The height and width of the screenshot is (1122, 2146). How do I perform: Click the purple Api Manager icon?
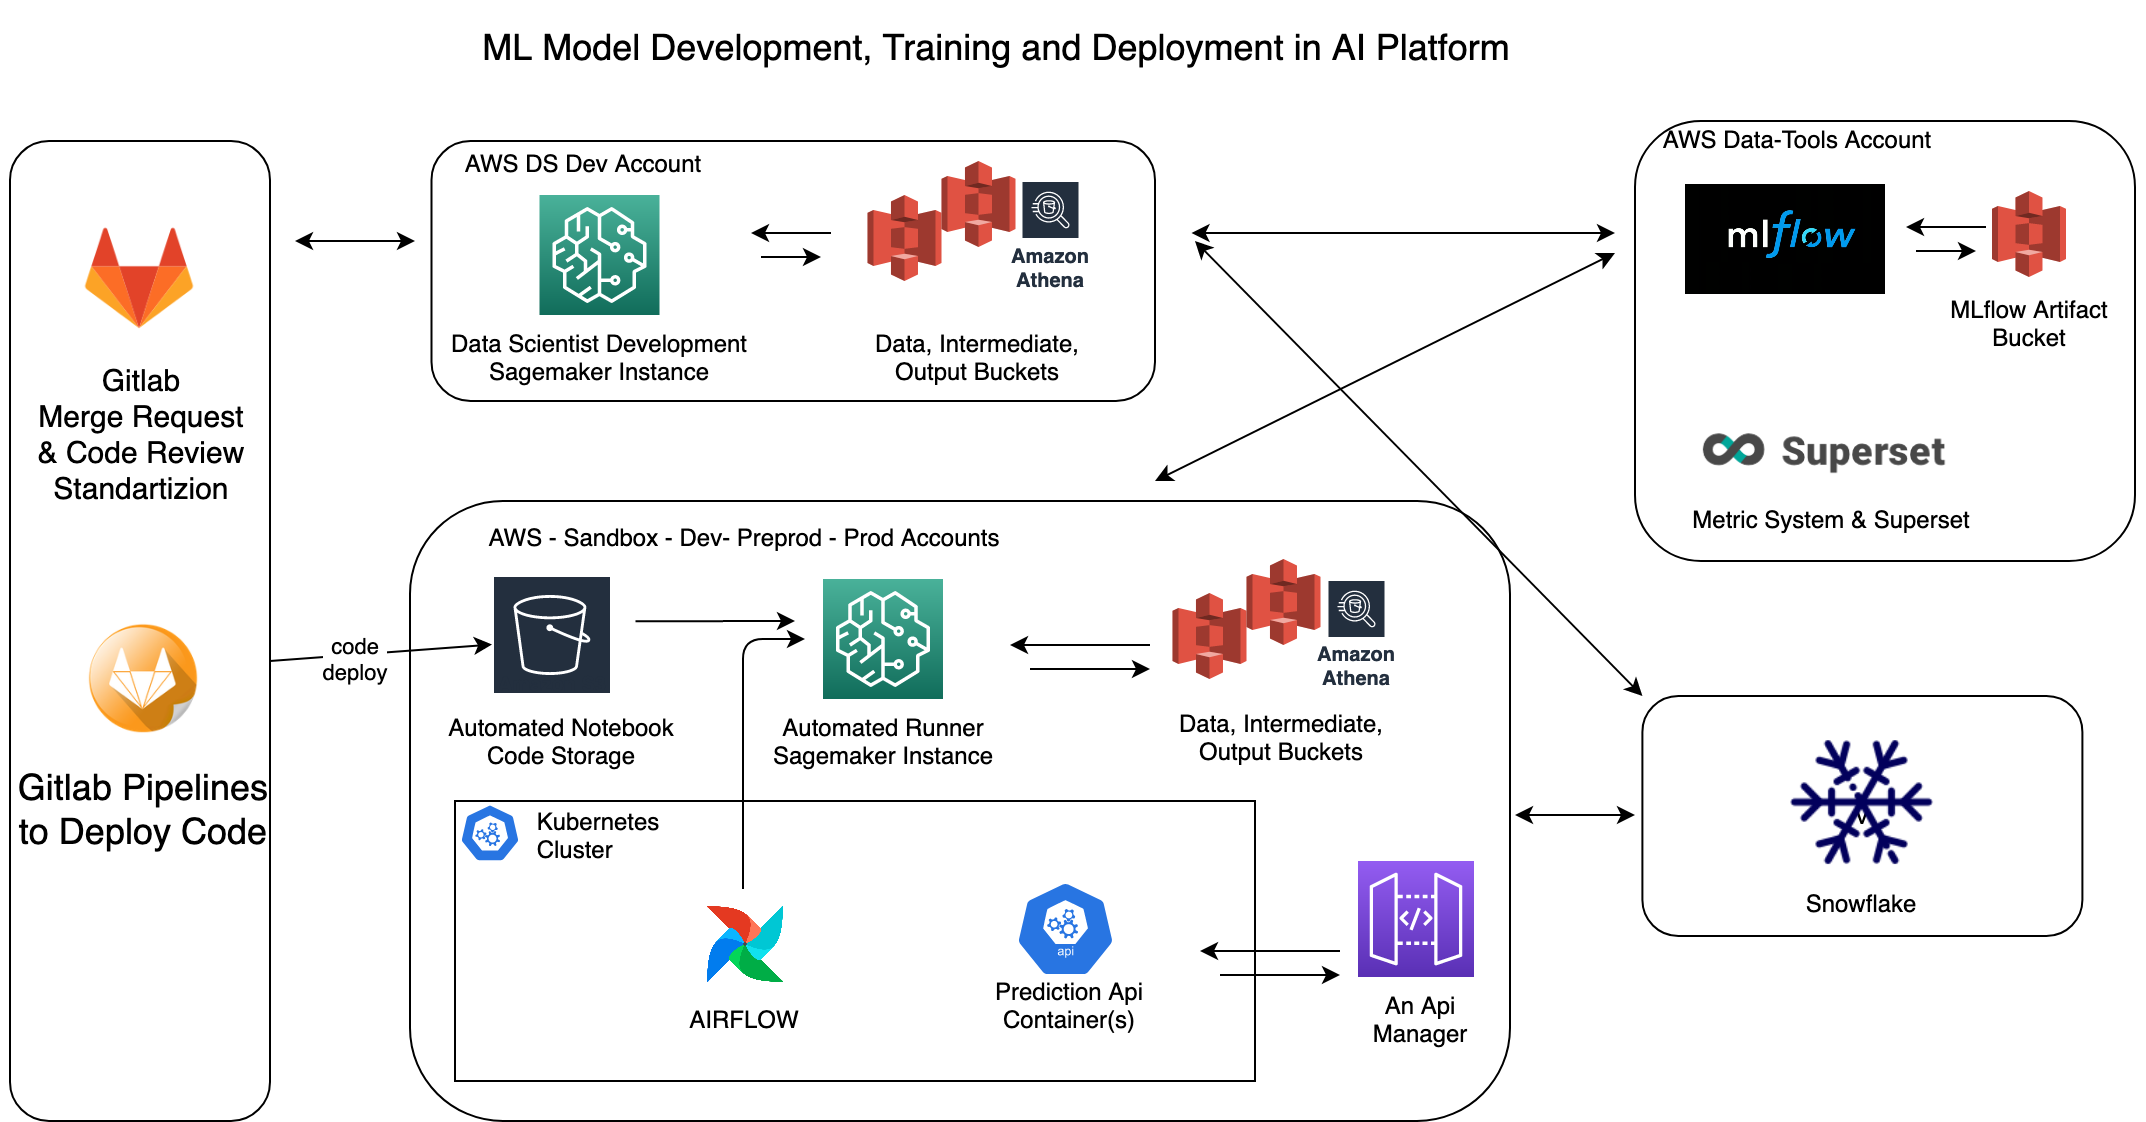[x=1415, y=918]
